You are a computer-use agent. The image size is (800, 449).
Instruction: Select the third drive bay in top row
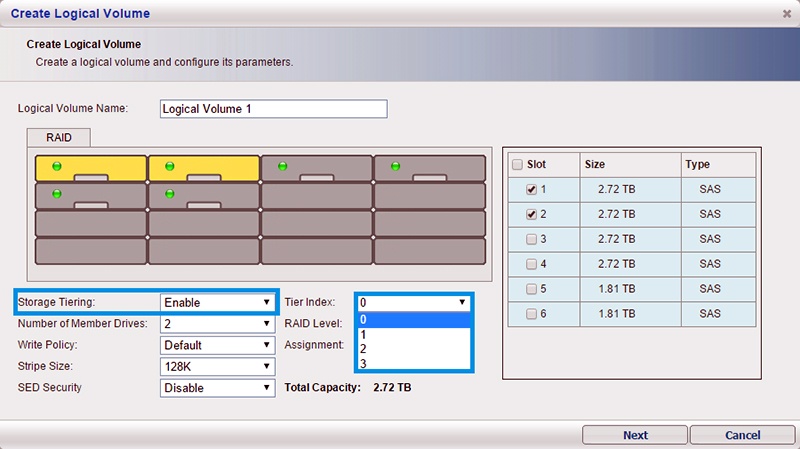[x=317, y=168]
